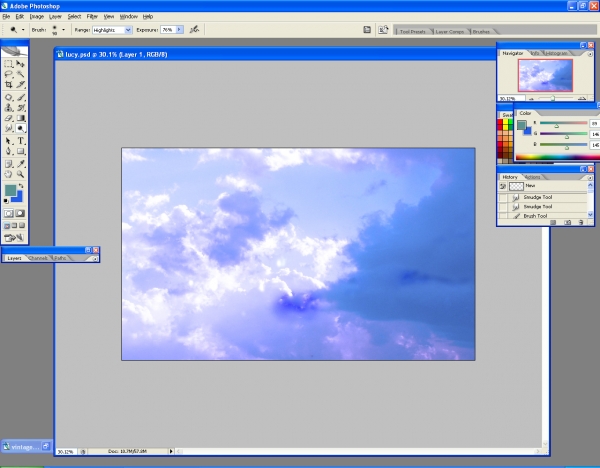The width and height of the screenshot is (600, 468).
Task: Create new snapshot in History palette
Action: click(x=567, y=222)
